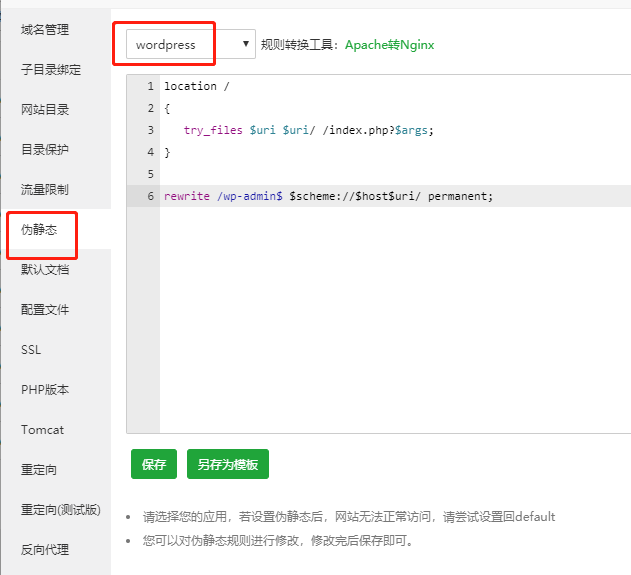Click the blank editor area below the rules

(x=394, y=320)
